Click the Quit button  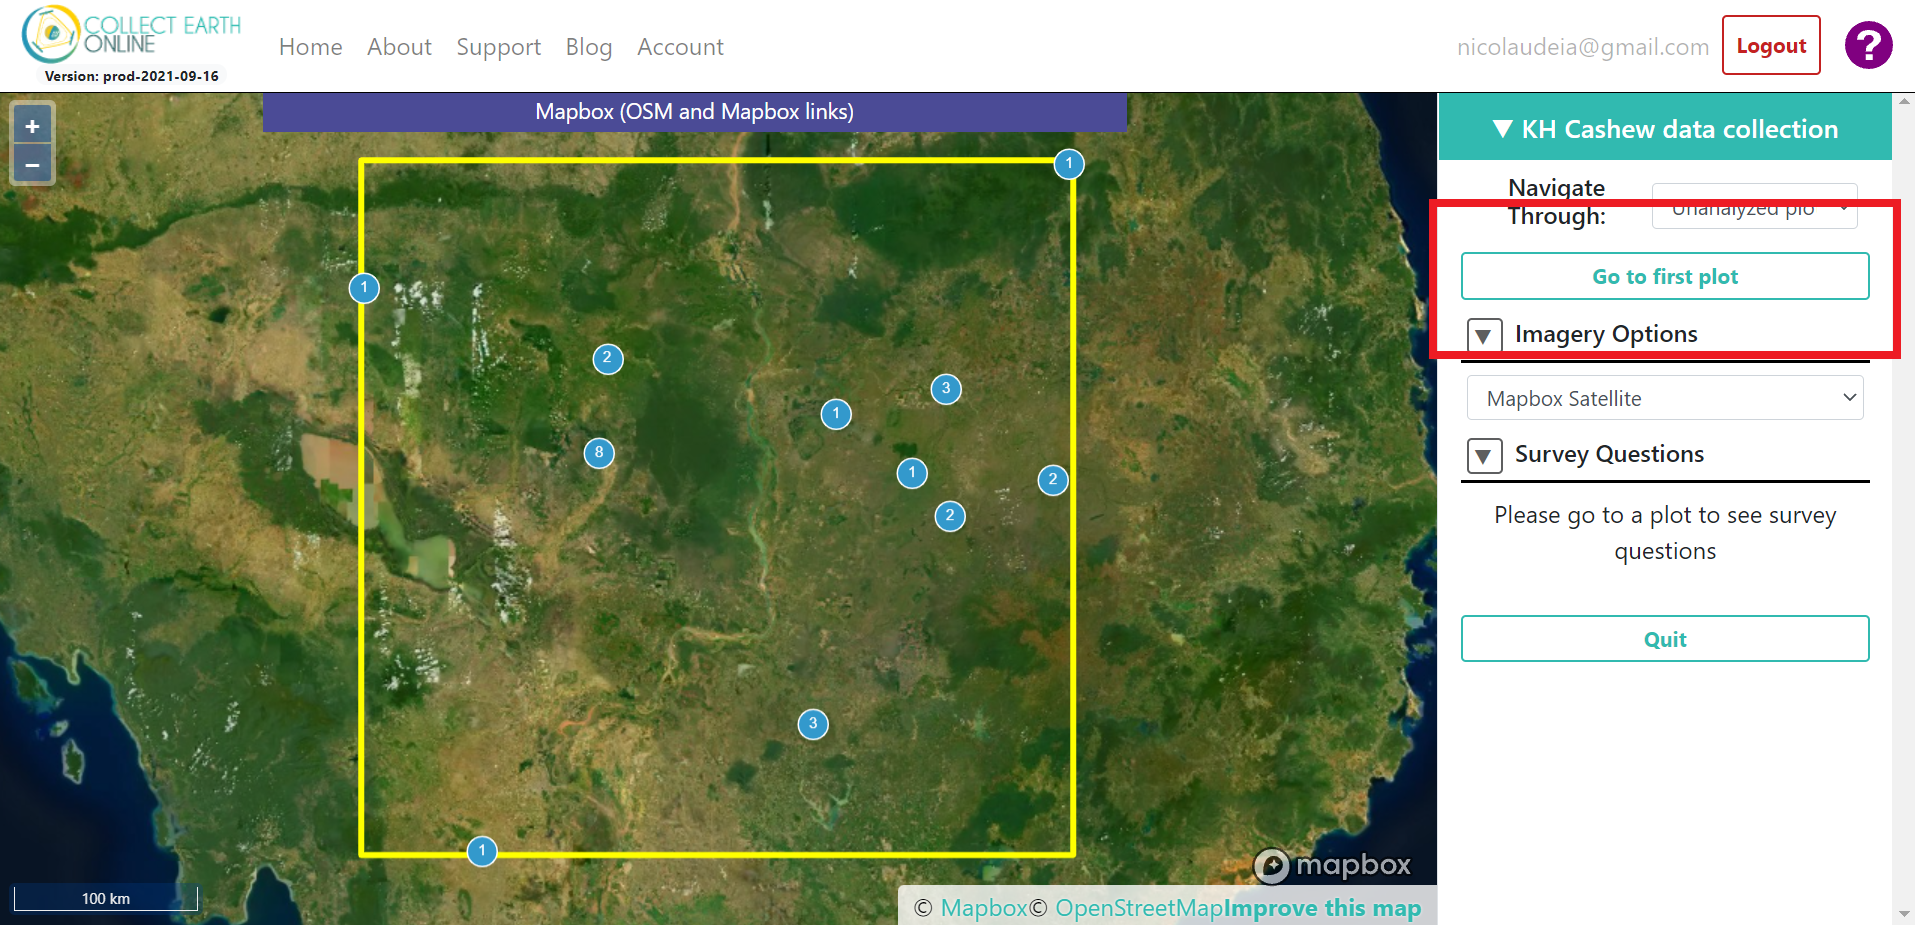click(x=1665, y=639)
